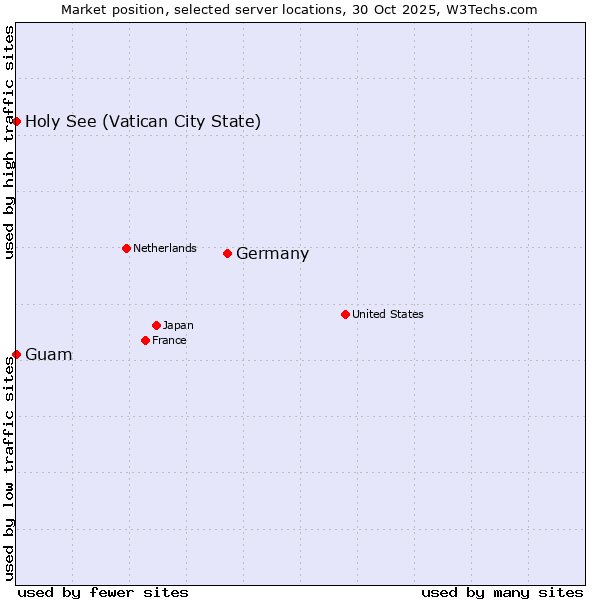
Task: Select the United States text label
Action: pos(387,314)
